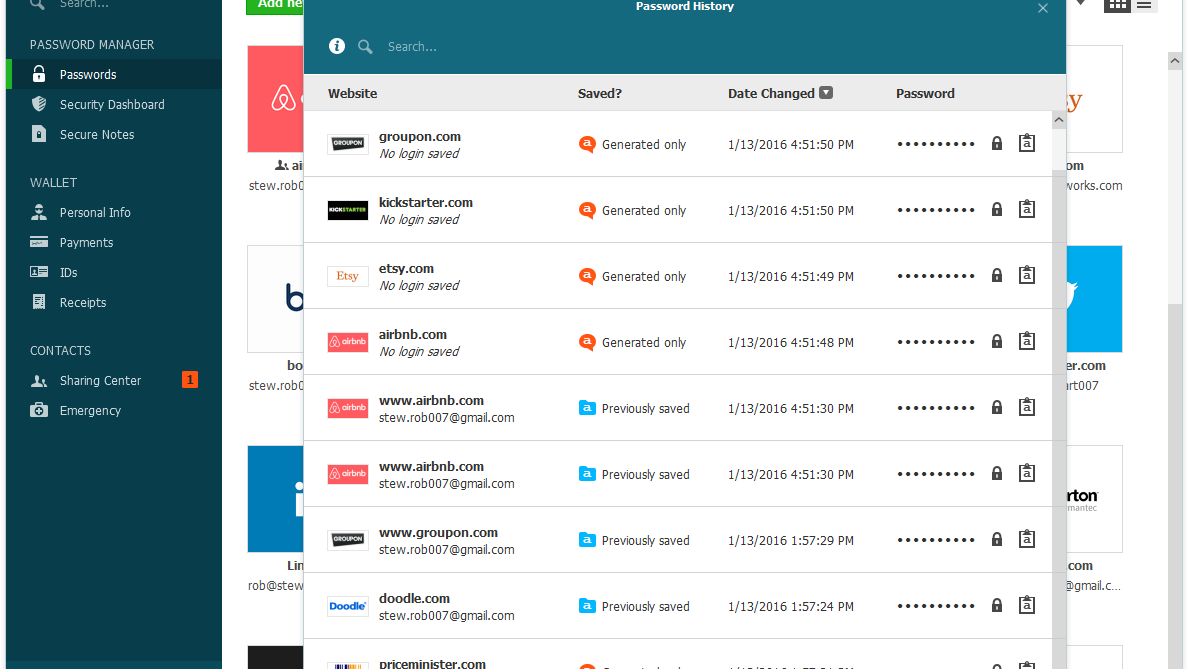
Task: Close the Password History dialog
Action: [x=1043, y=8]
